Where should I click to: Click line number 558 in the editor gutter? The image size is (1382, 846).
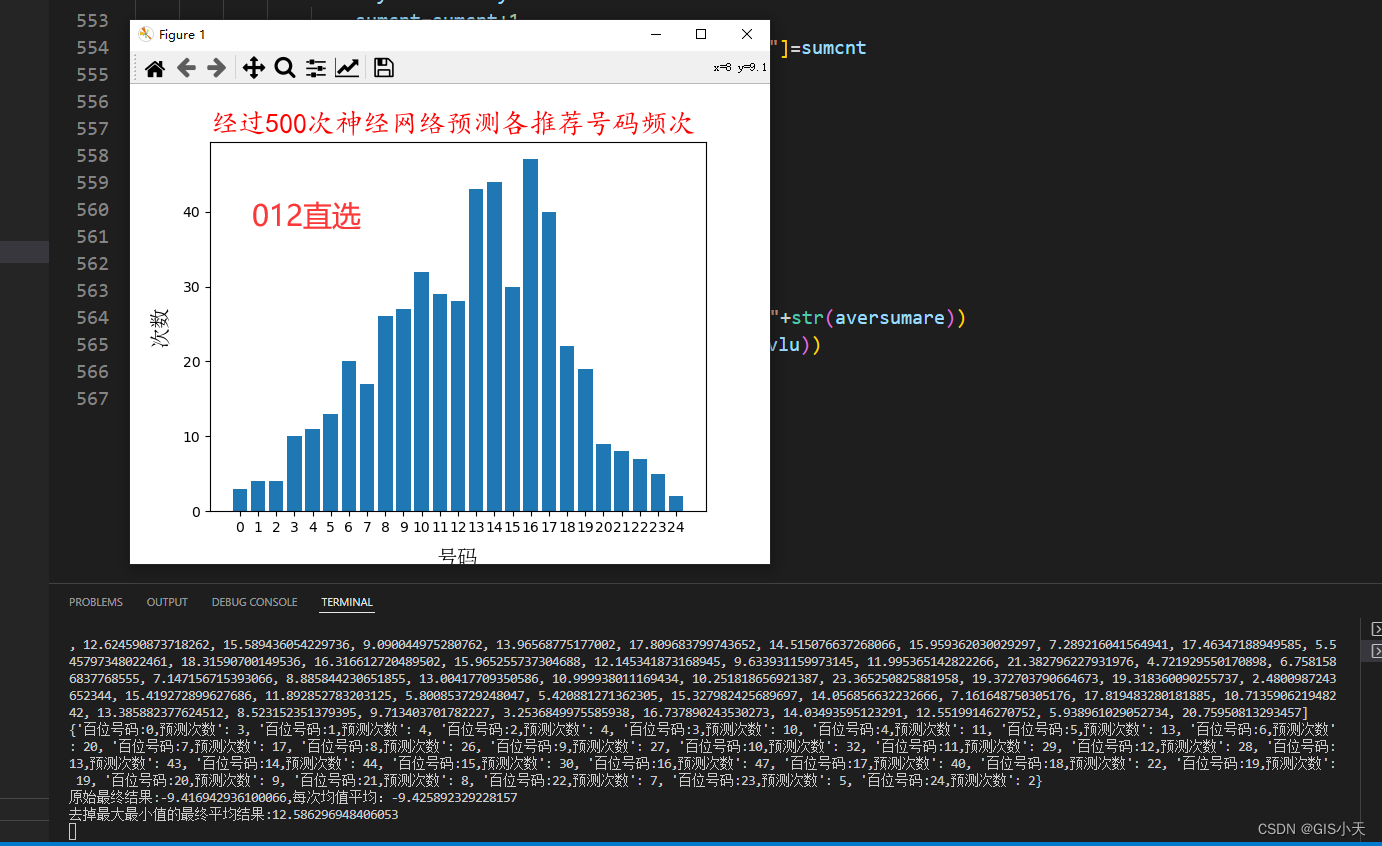92,156
